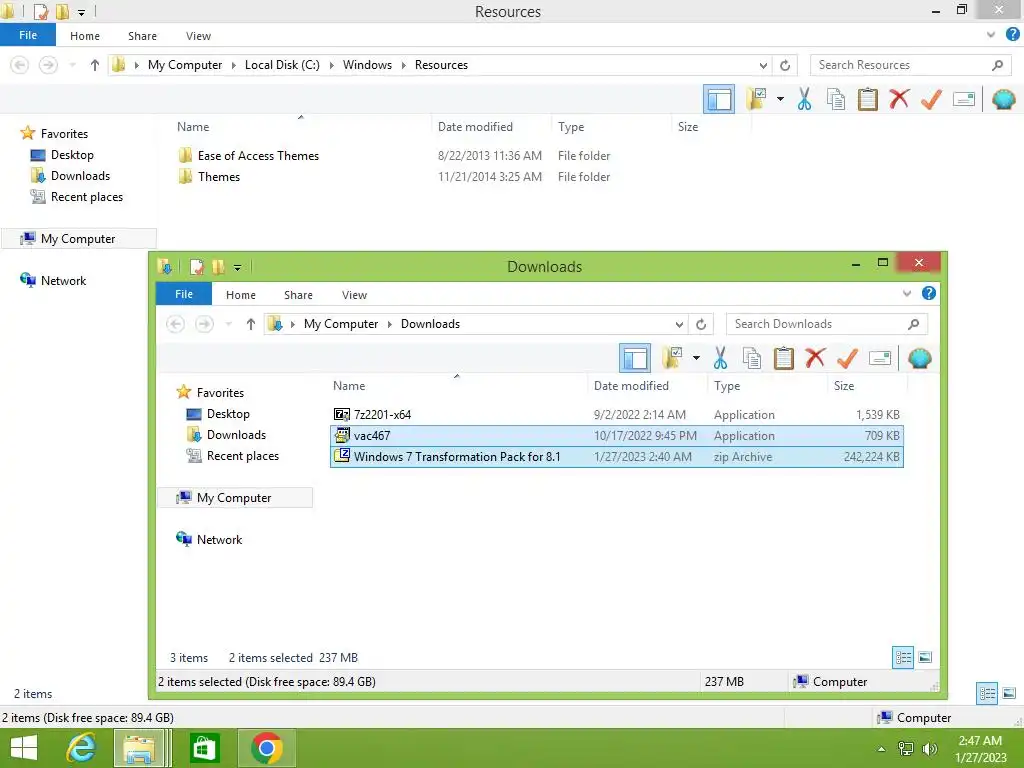Click the Up arrow in Downloads address bar
The height and width of the screenshot is (768, 1024).
[250, 324]
